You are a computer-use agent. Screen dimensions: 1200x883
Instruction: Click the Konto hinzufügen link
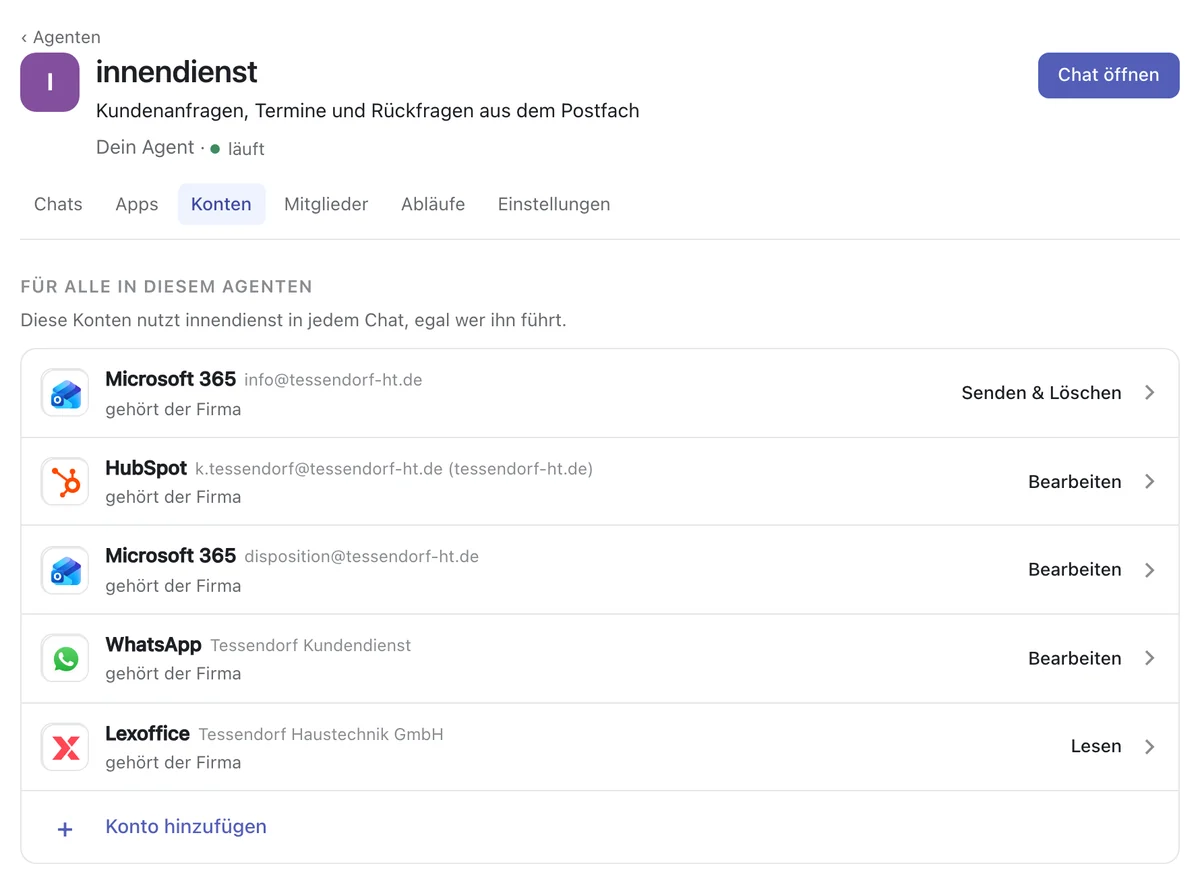coord(186,827)
